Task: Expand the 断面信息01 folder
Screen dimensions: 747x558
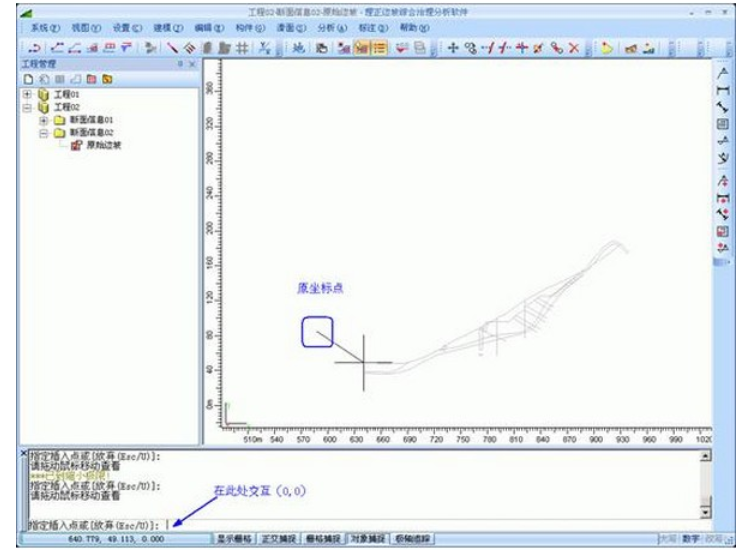Action: click(x=43, y=120)
